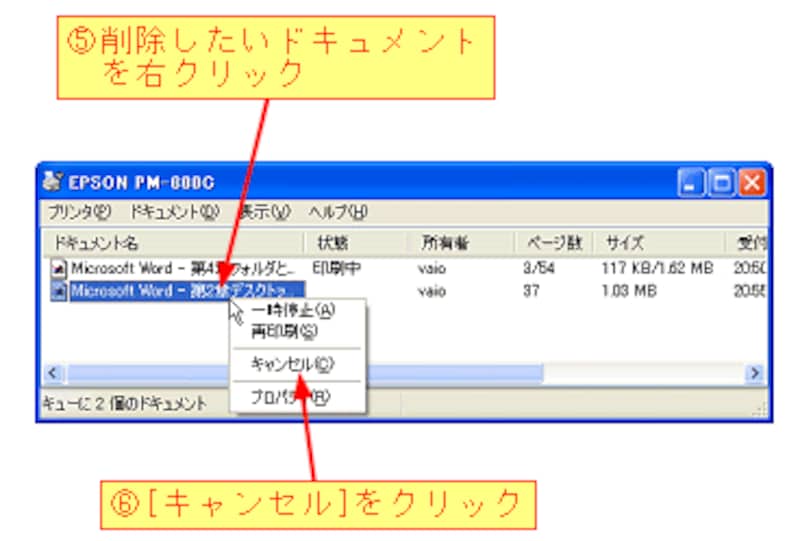This screenshot has width=800, height=541.
Task: Click the horizontal scrollbar thumb
Action: pos(305,373)
